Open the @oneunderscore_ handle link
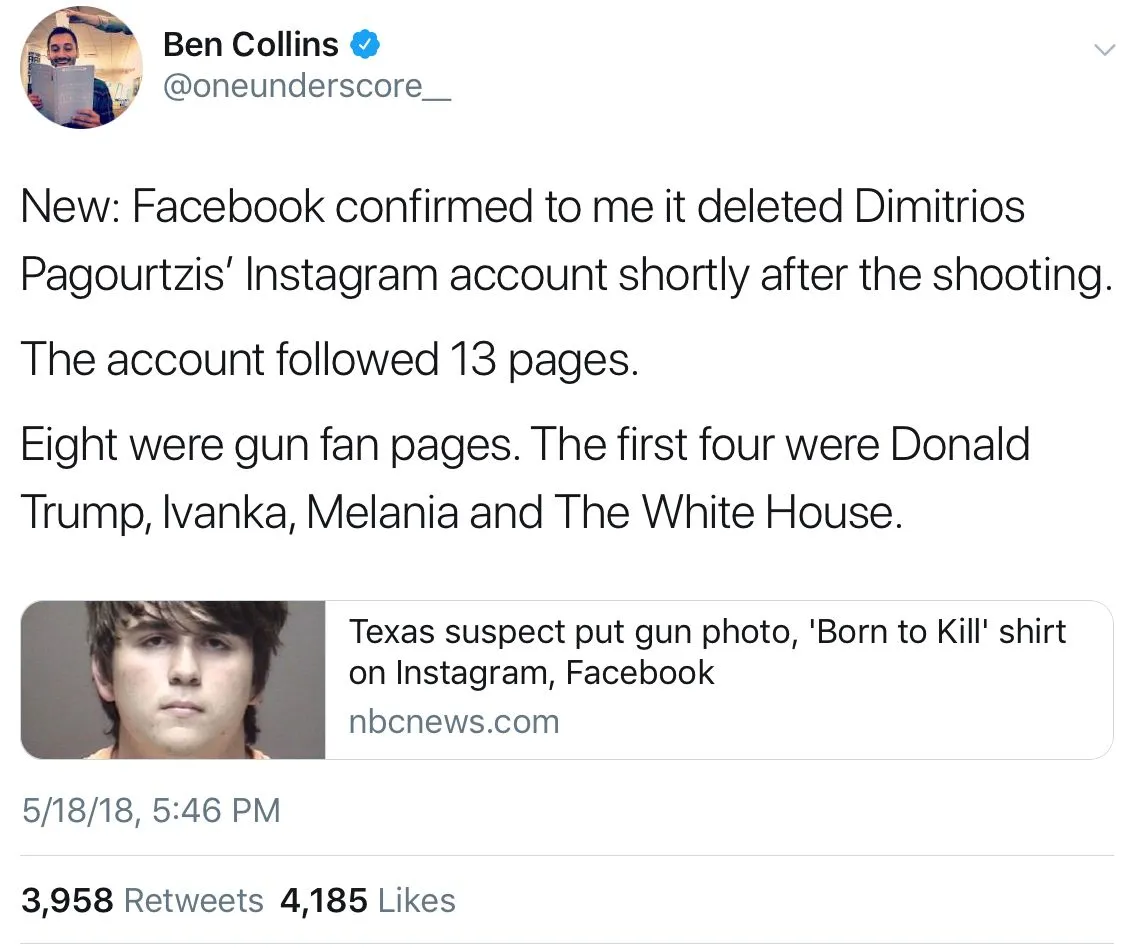The width and height of the screenshot is (1123, 951). (306, 87)
